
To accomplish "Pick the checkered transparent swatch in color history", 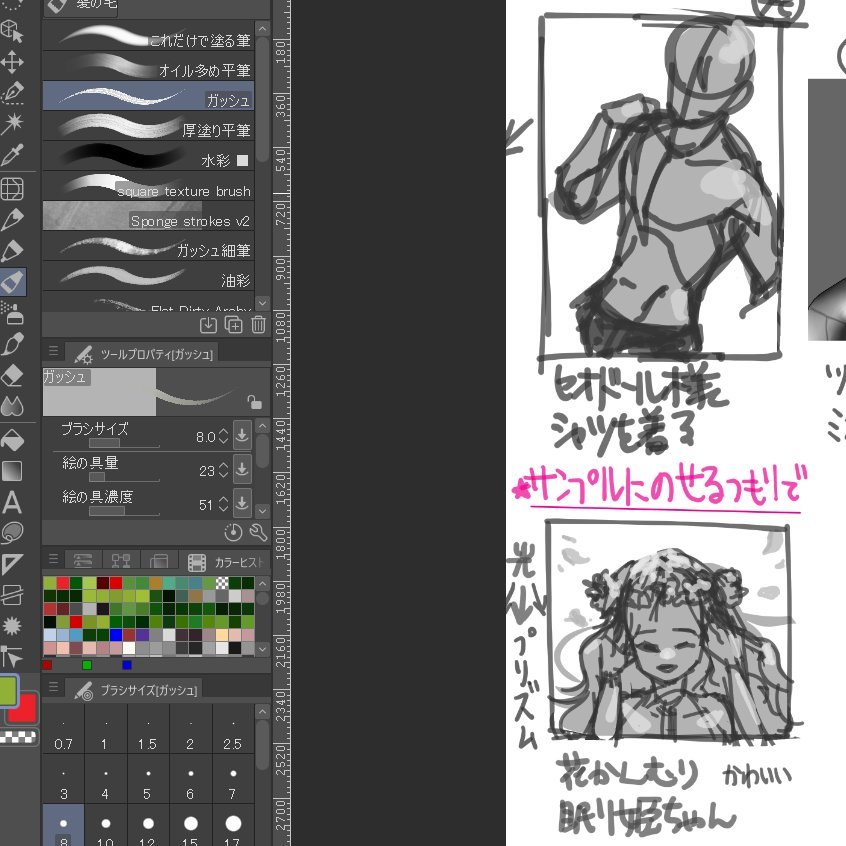I will pyautogui.click(x=222, y=583).
